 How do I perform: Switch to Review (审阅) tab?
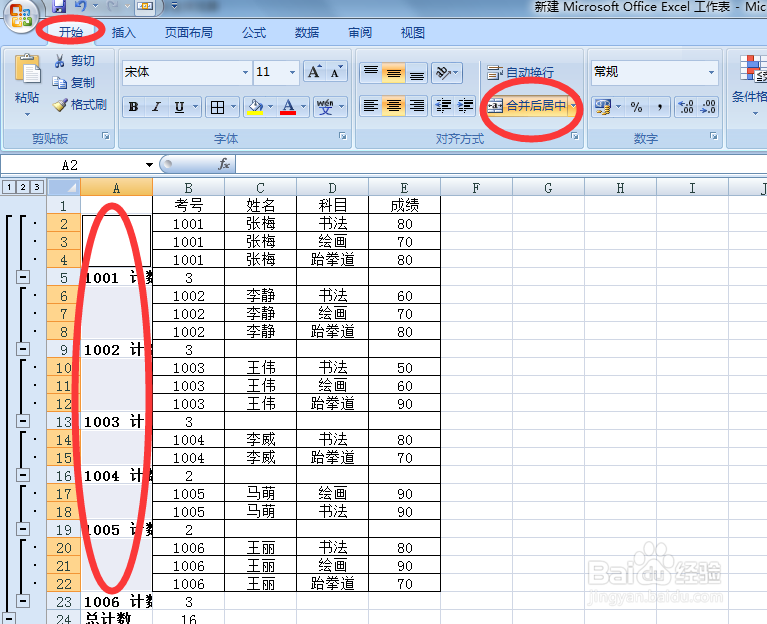coord(360,33)
